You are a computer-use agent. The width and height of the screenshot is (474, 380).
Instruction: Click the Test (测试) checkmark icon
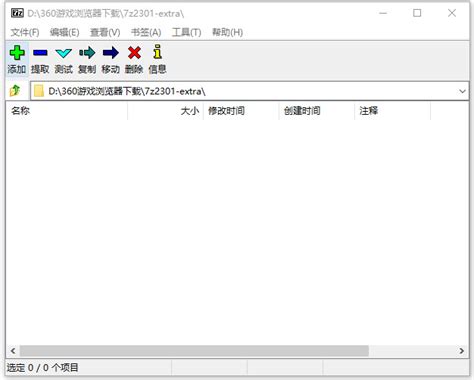(x=64, y=53)
